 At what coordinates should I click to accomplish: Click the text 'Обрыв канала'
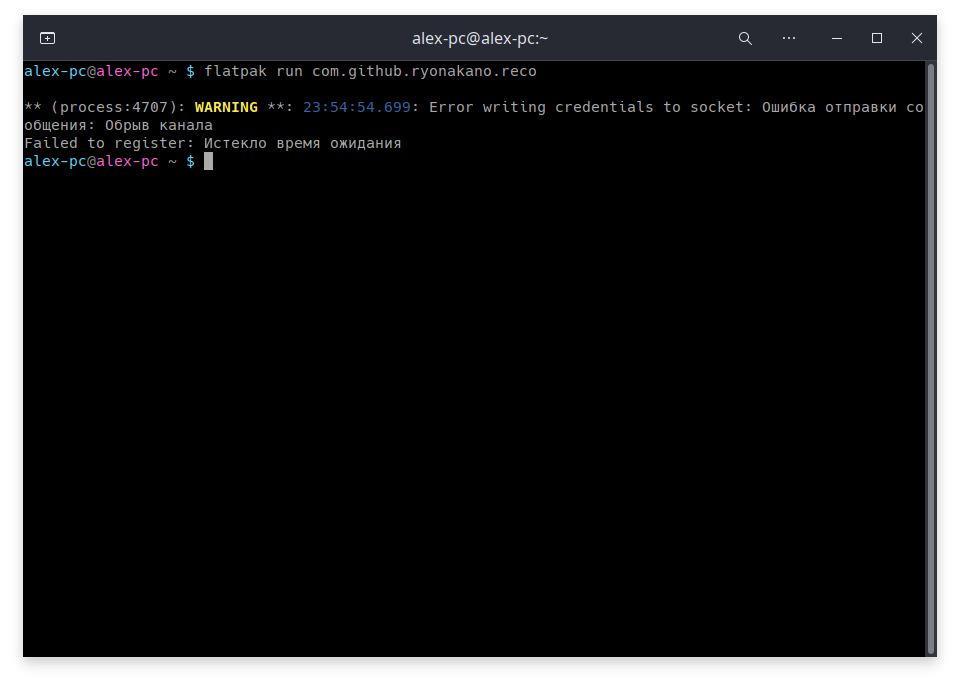click(159, 125)
